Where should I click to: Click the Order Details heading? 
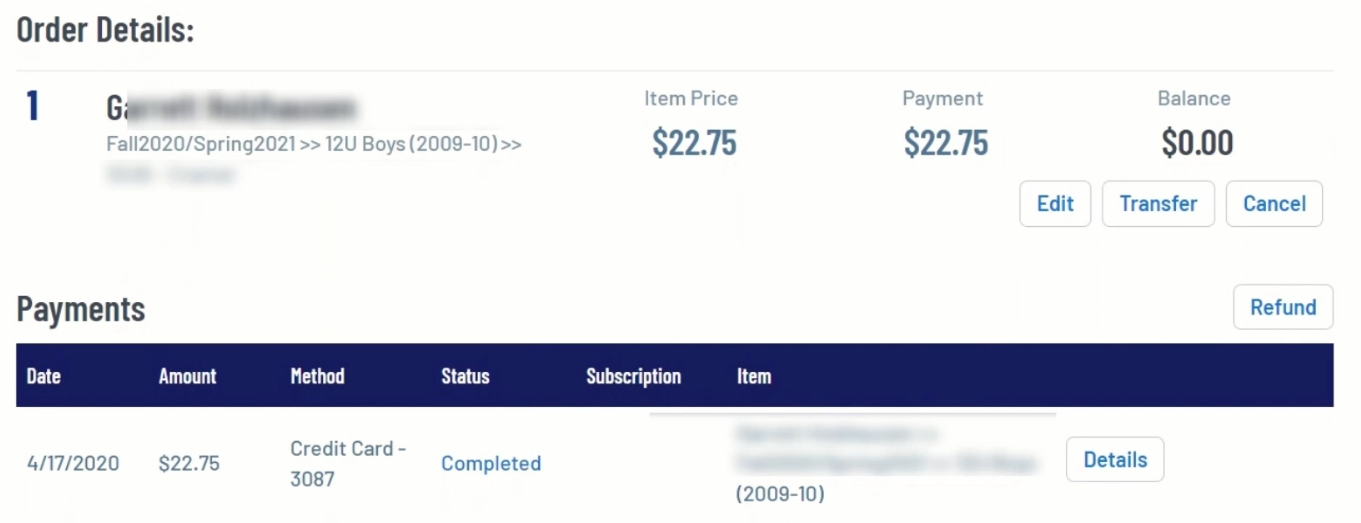point(105,30)
